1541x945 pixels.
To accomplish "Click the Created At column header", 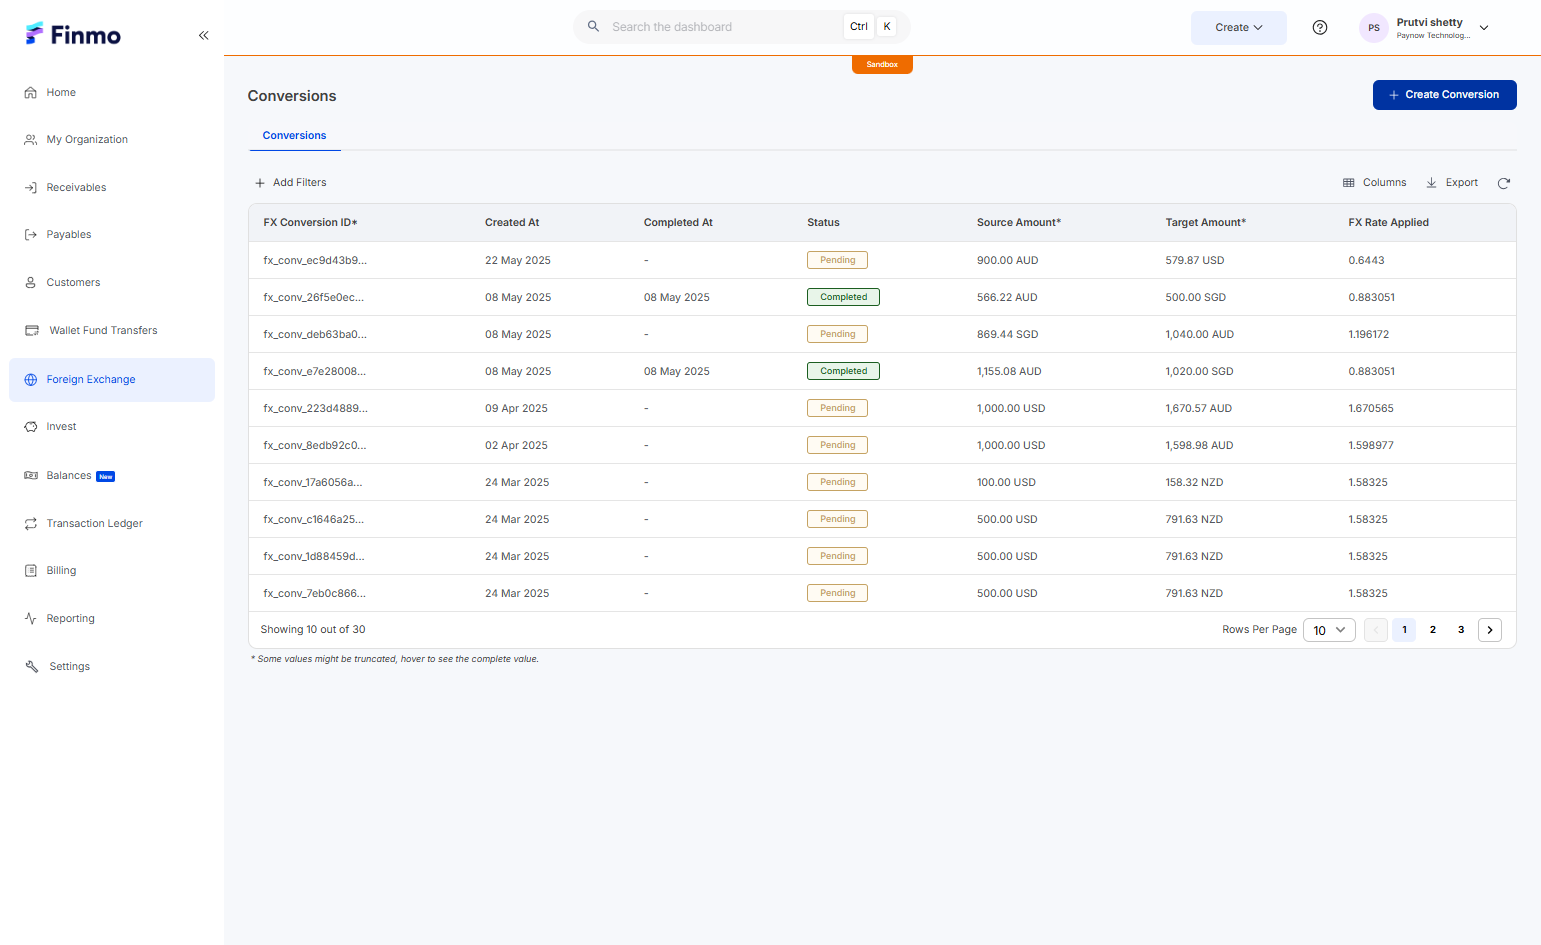I will [512, 223].
